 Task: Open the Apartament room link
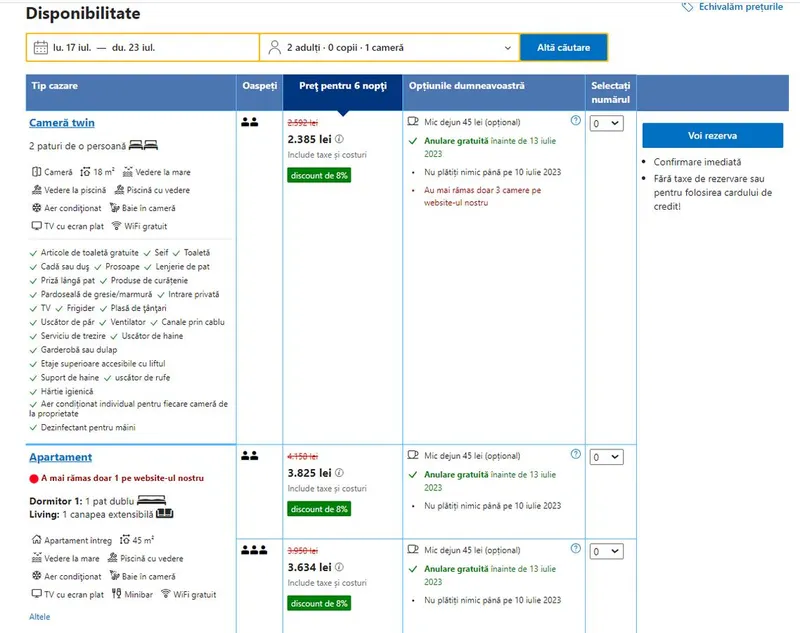60,457
